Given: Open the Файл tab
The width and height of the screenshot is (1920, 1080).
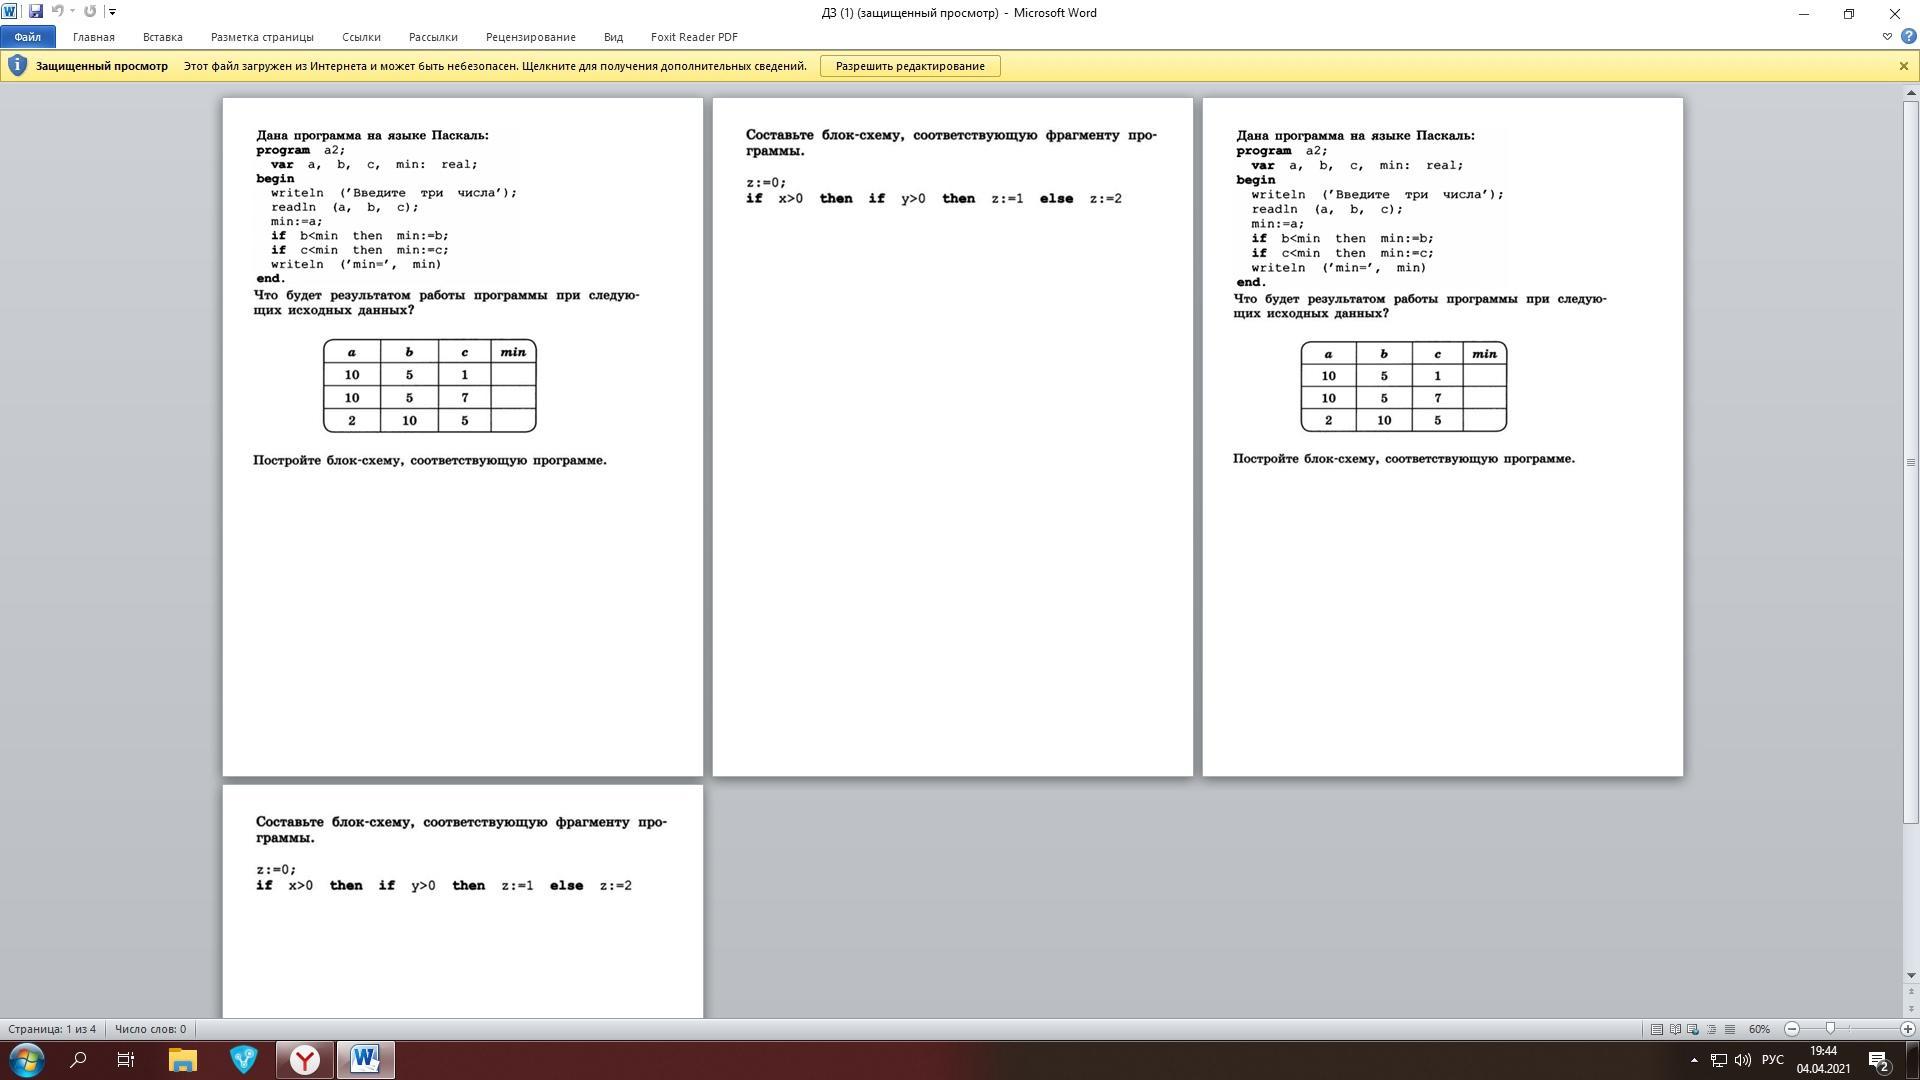Looking at the screenshot, I should click(x=28, y=37).
